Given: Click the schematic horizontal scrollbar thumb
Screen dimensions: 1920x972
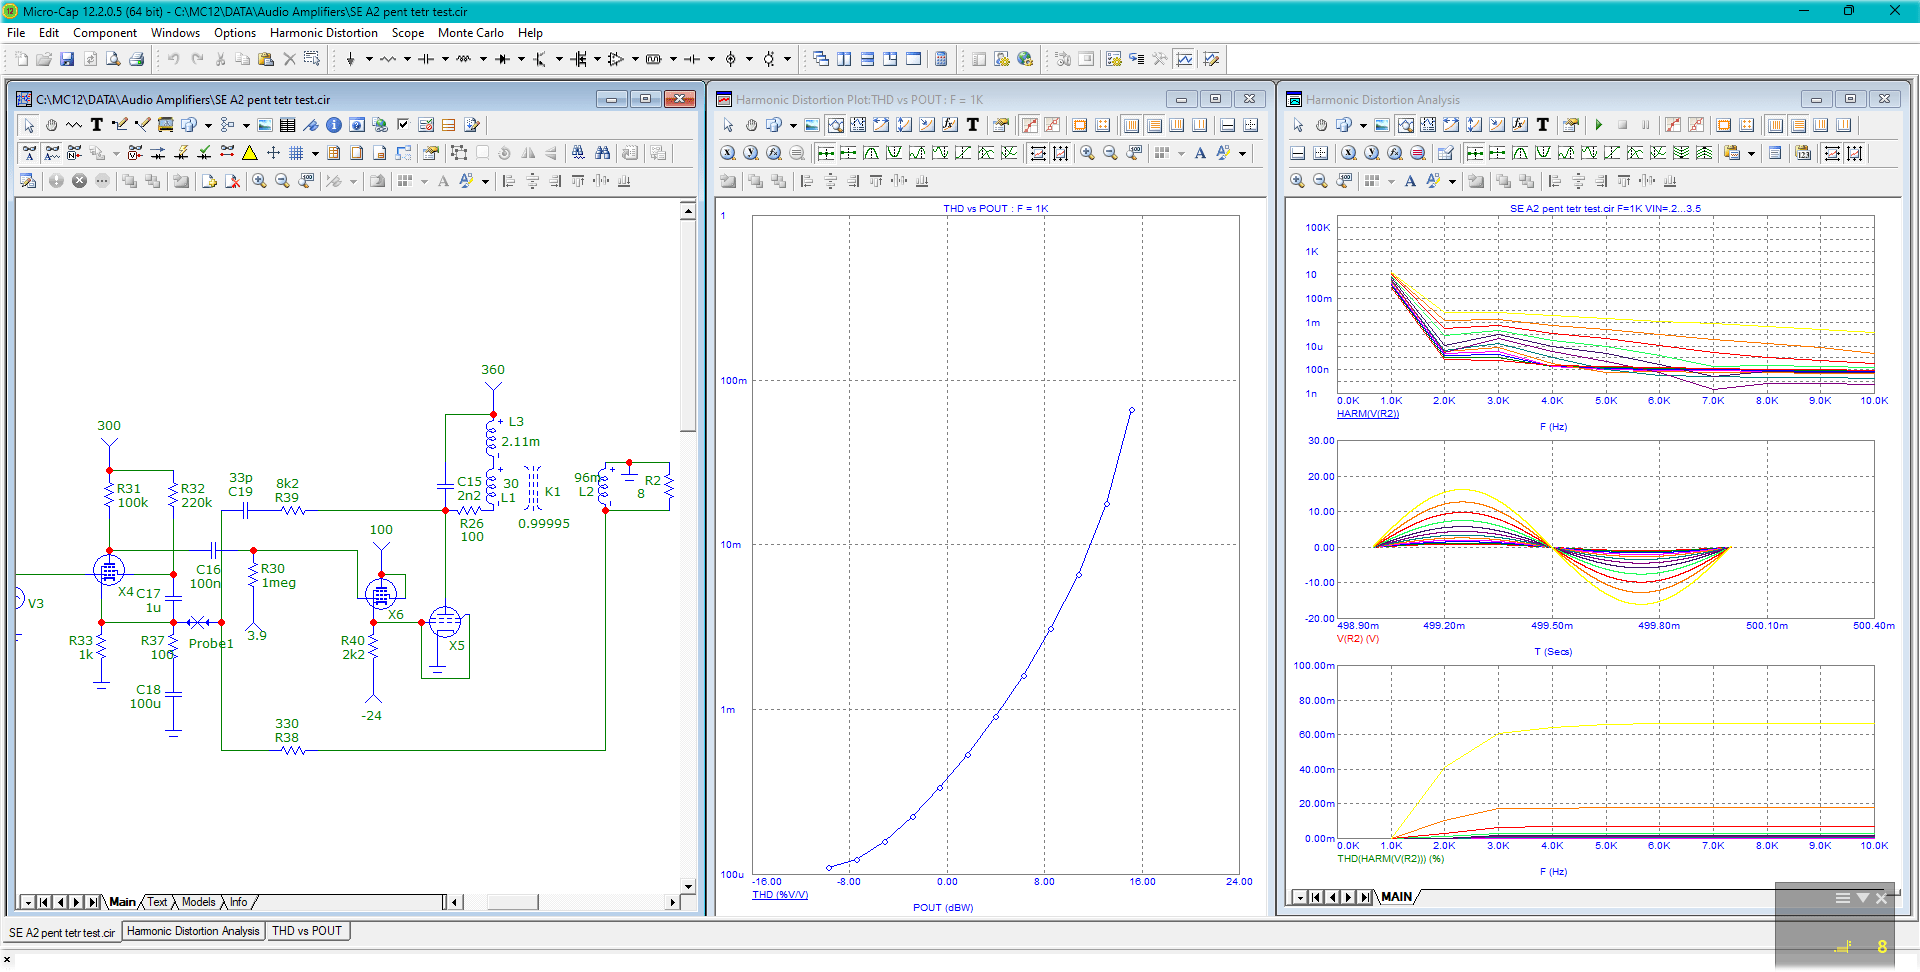Looking at the screenshot, I should tap(512, 902).
